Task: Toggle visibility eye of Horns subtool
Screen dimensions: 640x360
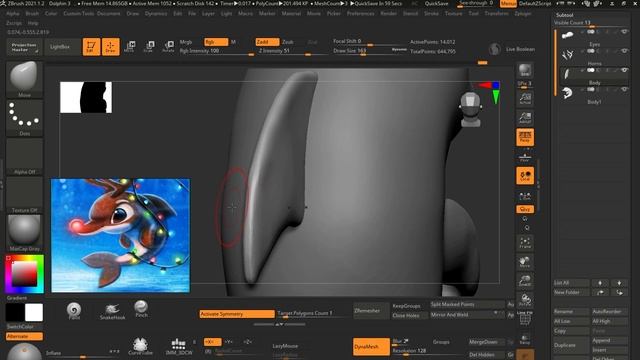Action: click(624, 51)
